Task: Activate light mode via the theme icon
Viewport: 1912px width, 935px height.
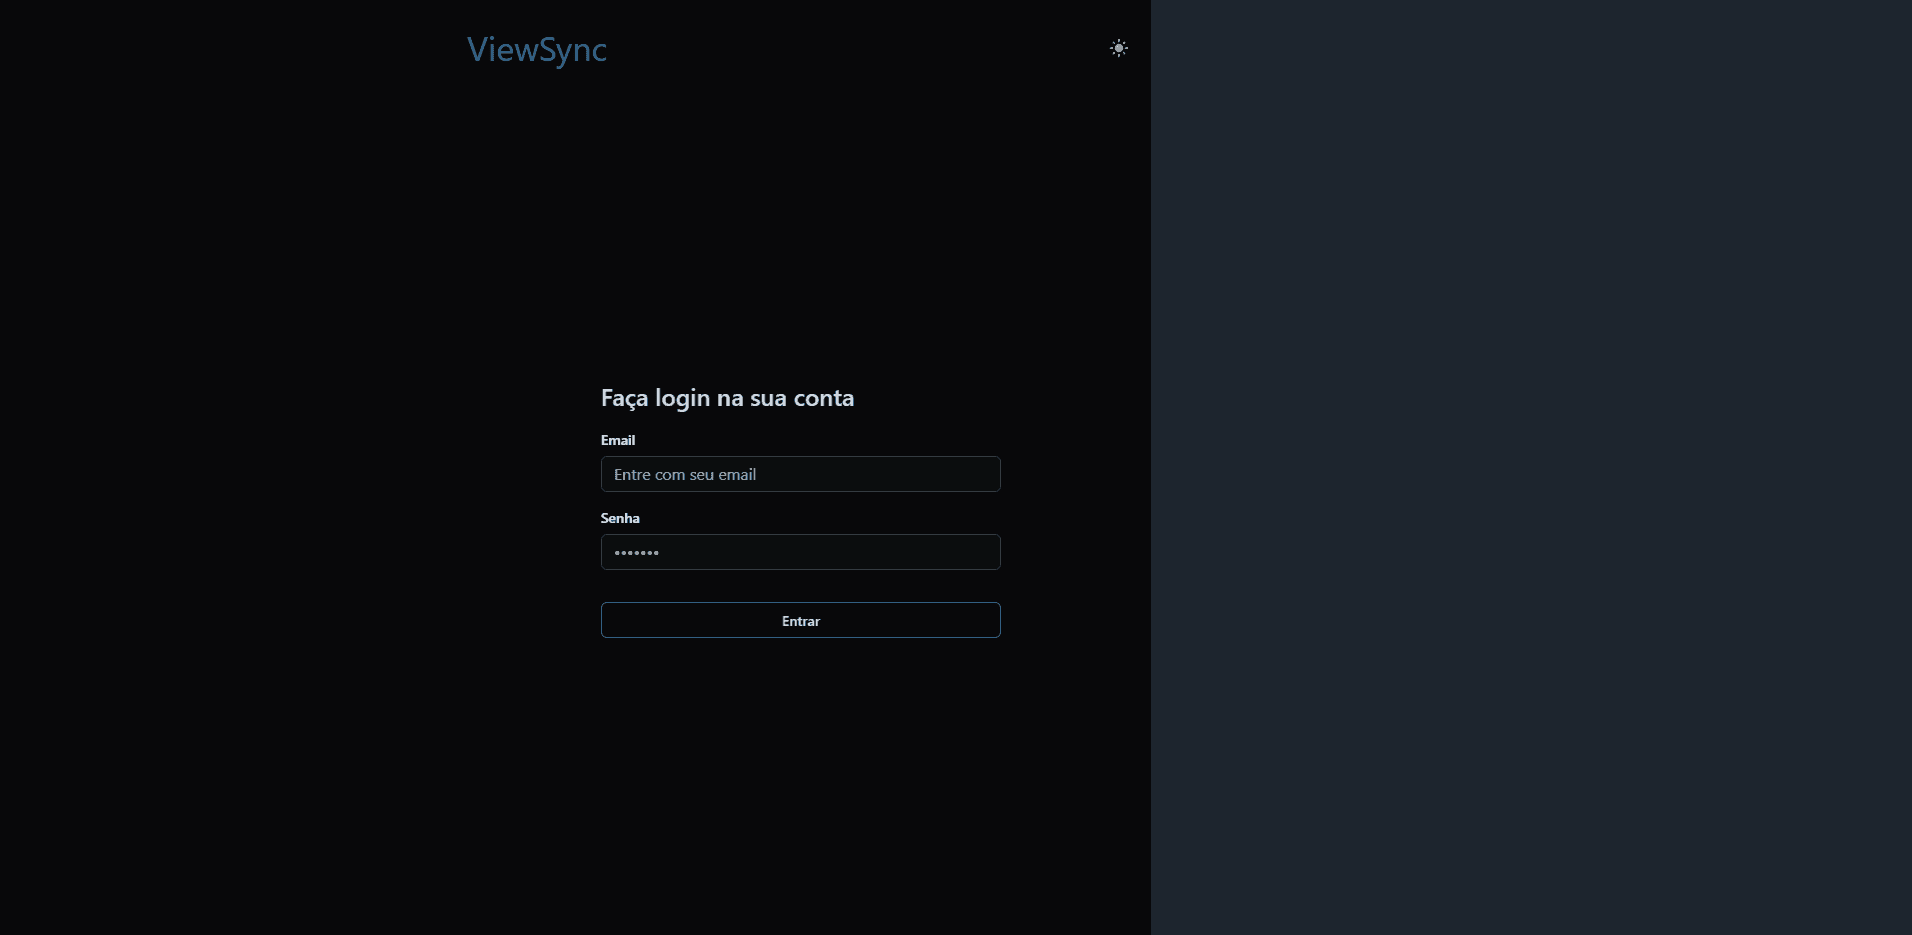Action: (1118, 48)
